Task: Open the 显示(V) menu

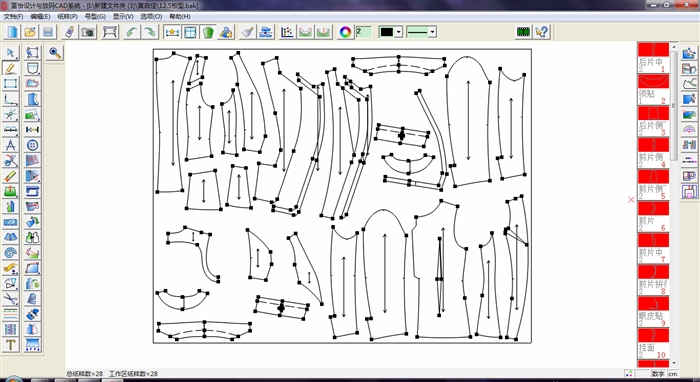Action: [x=123, y=17]
